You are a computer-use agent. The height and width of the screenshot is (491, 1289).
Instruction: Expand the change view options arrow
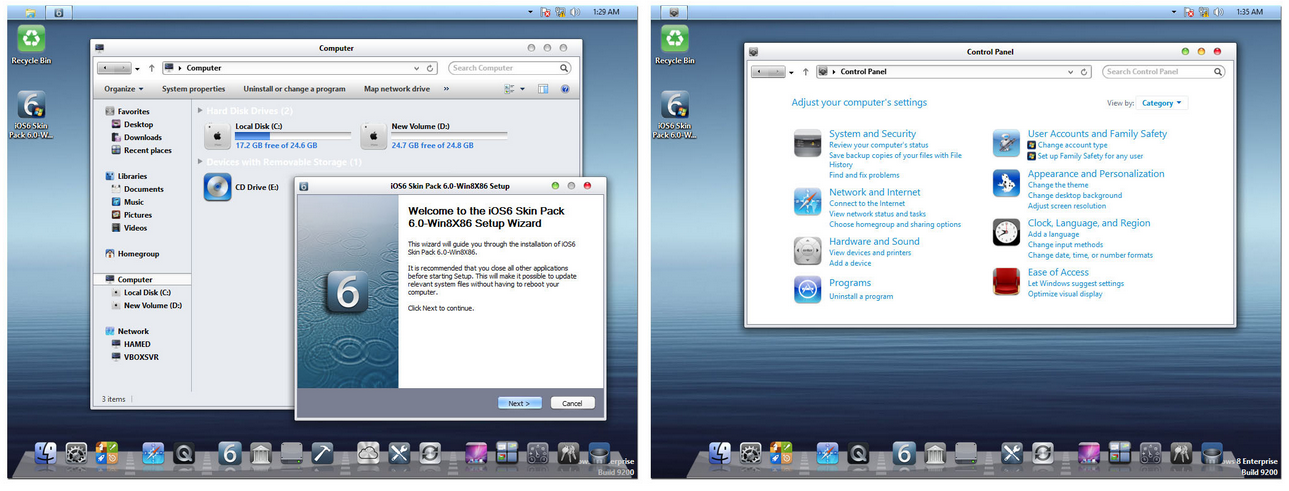(523, 89)
